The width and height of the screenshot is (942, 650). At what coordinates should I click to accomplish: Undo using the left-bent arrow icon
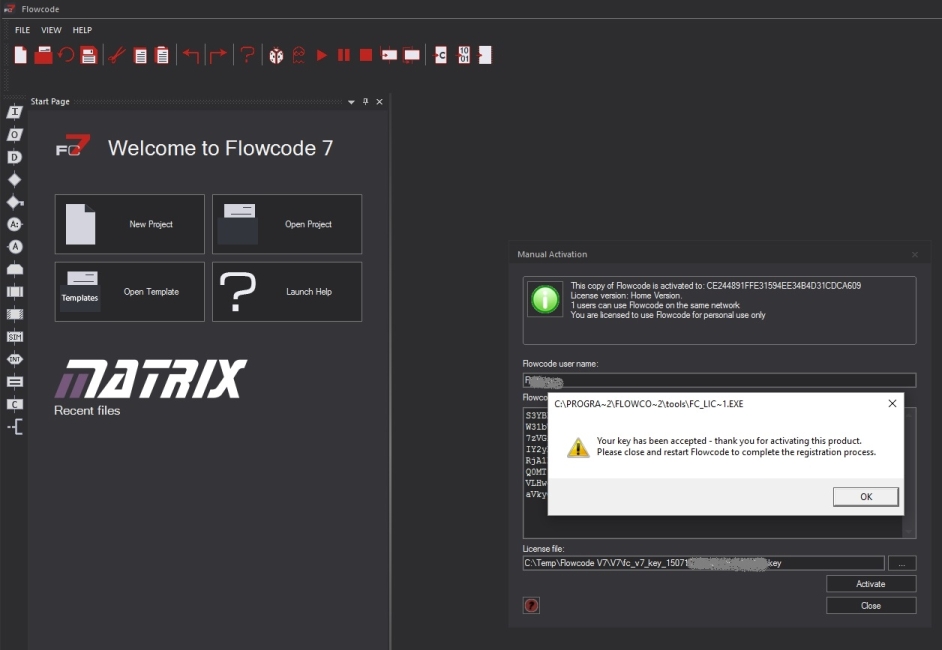coord(191,55)
